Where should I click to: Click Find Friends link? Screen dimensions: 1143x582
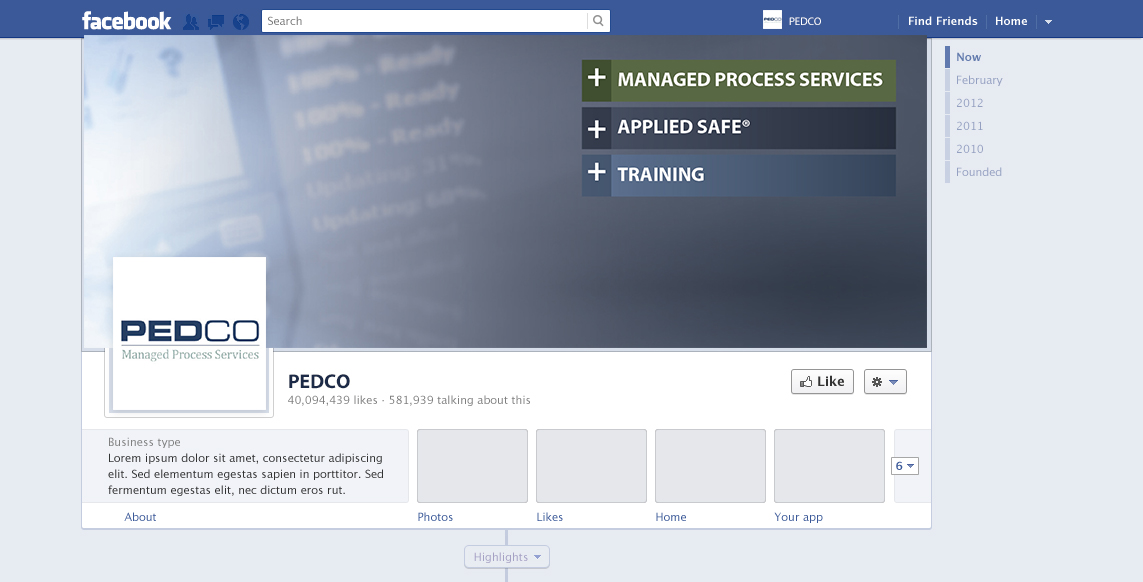pos(943,21)
